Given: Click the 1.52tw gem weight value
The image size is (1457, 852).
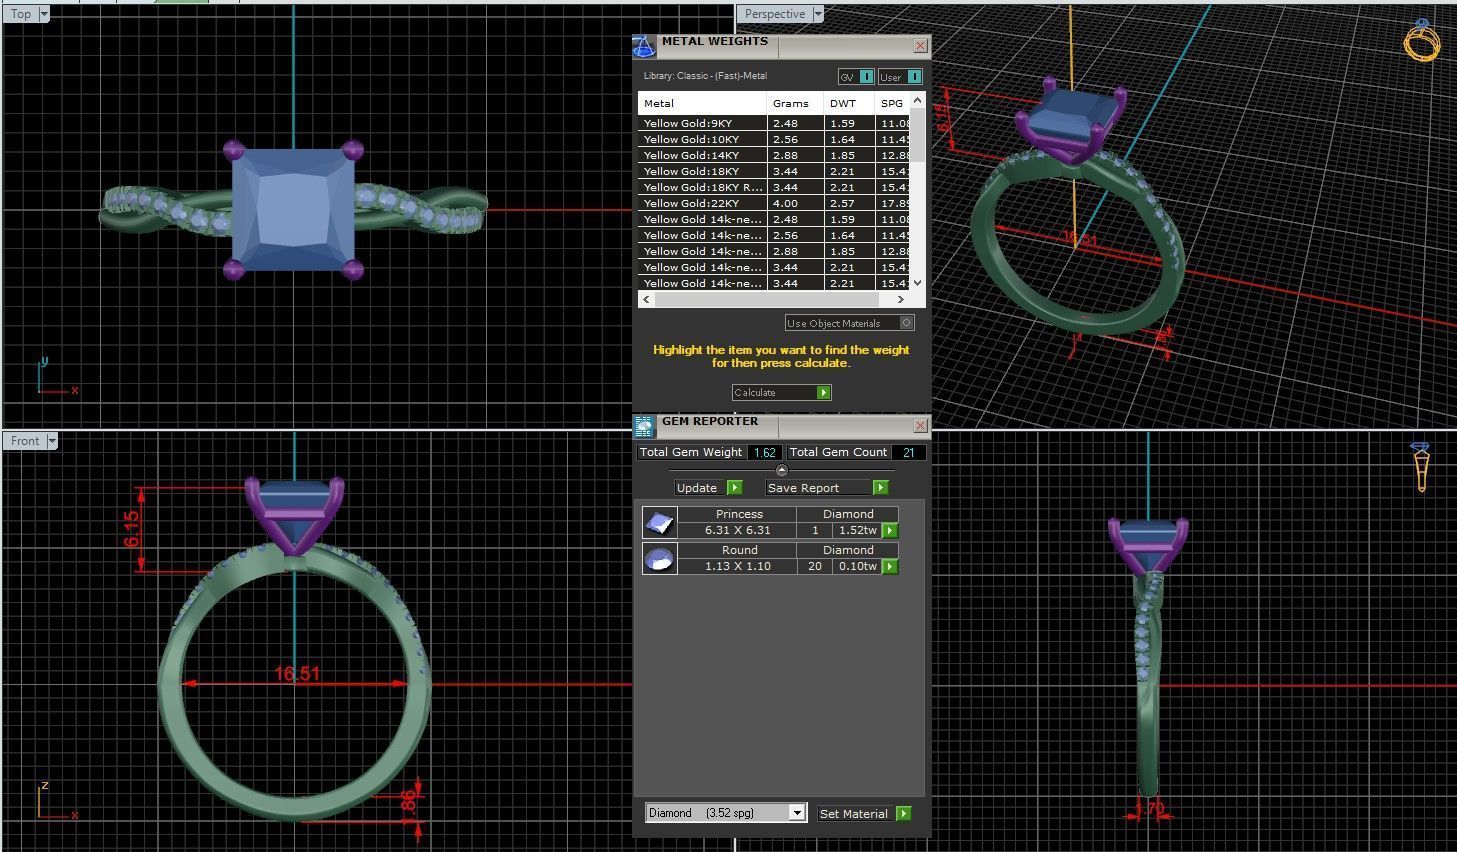Looking at the screenshot, I should click(x=858, y=530).
